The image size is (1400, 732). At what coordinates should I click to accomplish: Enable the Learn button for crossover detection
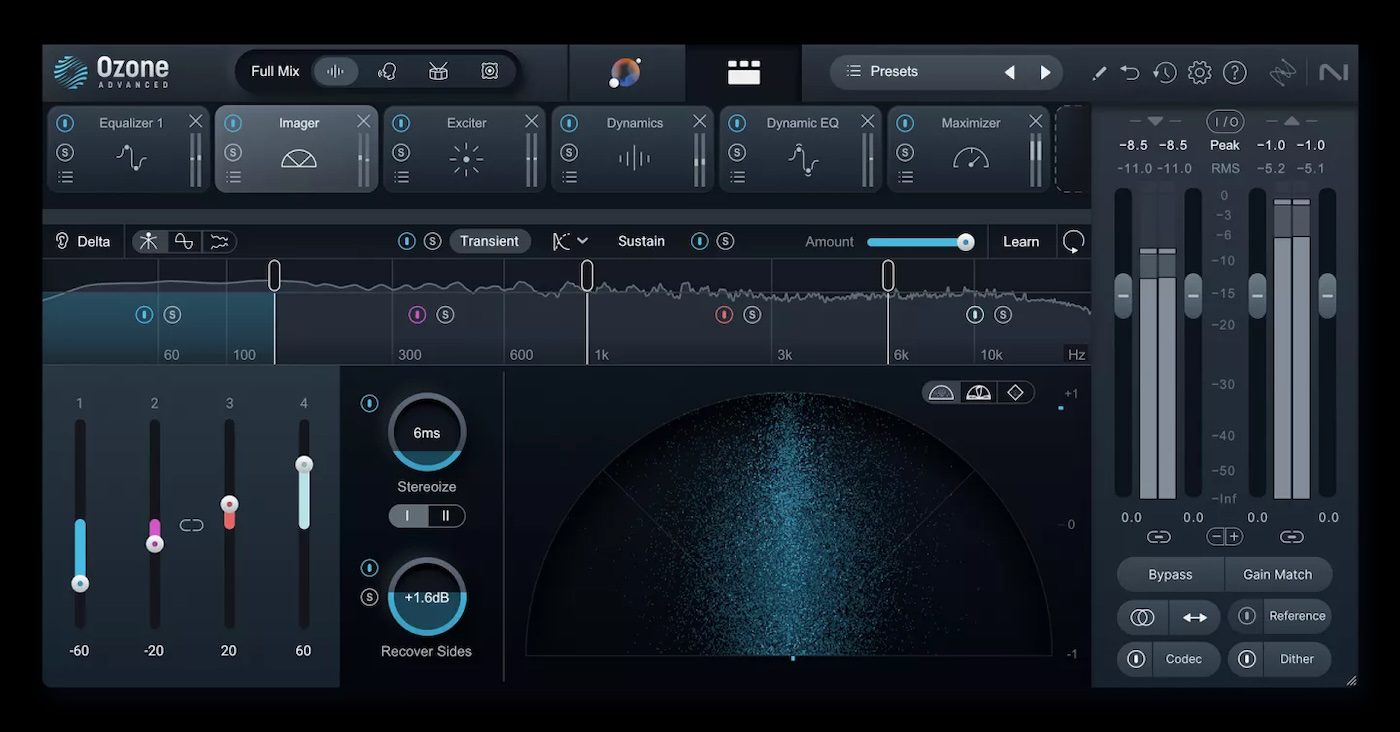[x=1021, y=241]
